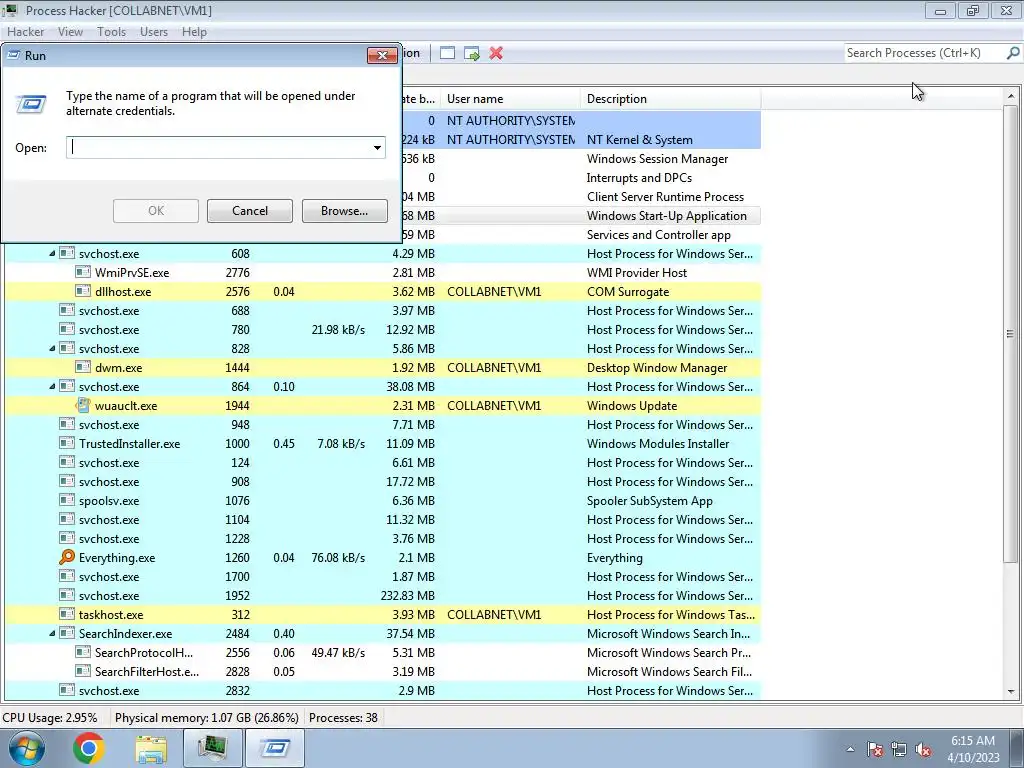Select the svchost.exe row with PID 1228

(x=383, y=539)
